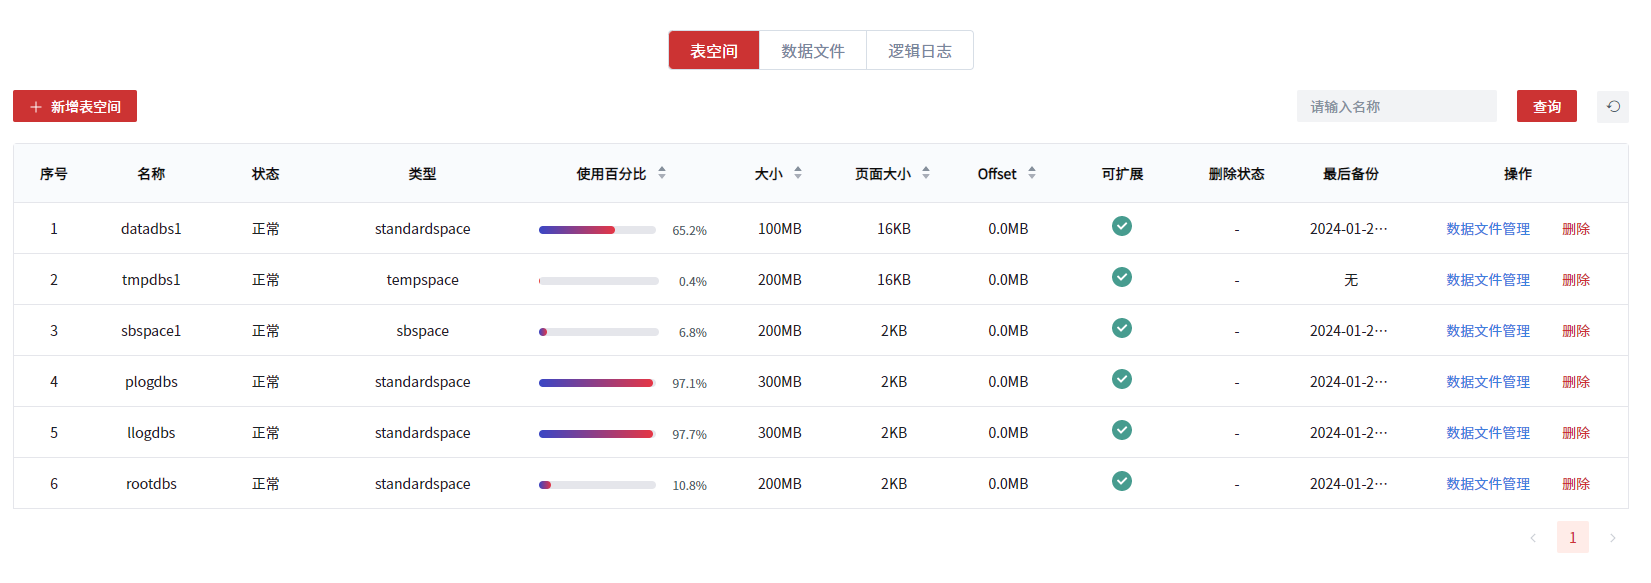Viewport: 1651px width, 583px height.
Task: Click the usage progress bar for llogdbs
Action: [x=597, y=434]
